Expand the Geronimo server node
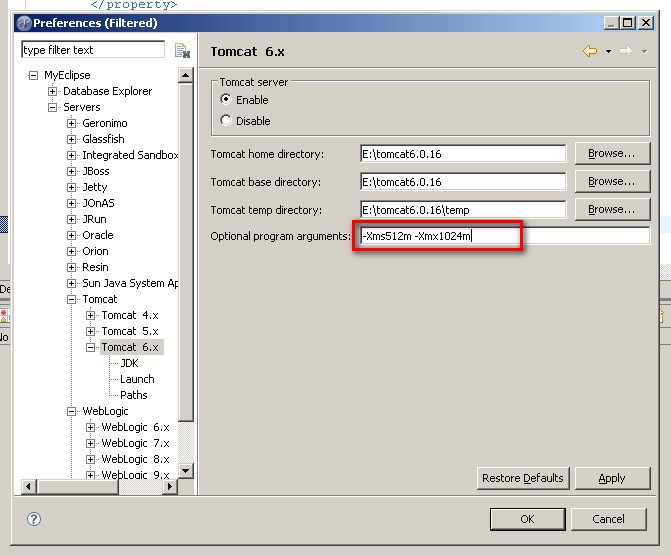The image size is (671, 556). 71,123
